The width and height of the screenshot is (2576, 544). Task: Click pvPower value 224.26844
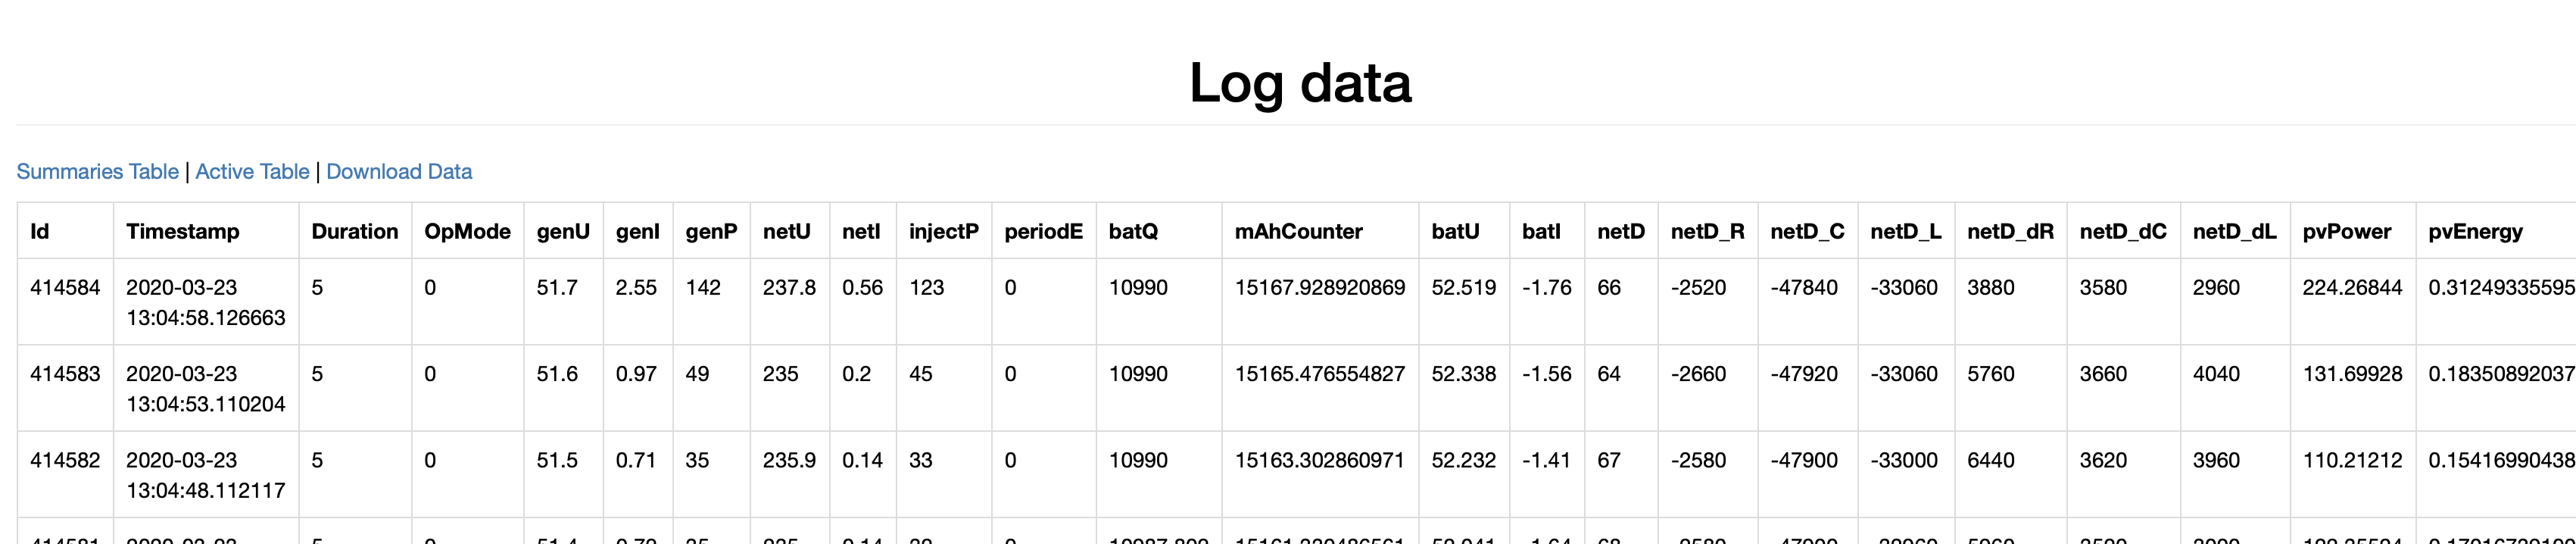coord(2352,288)
